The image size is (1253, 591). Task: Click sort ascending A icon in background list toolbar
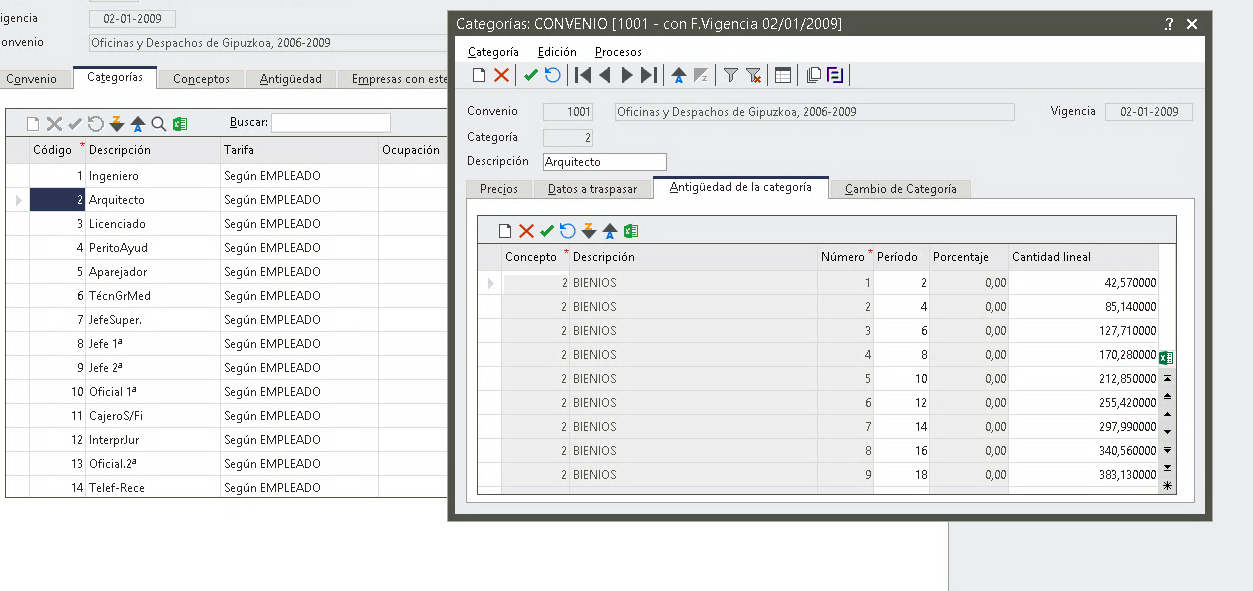[138, 124]
